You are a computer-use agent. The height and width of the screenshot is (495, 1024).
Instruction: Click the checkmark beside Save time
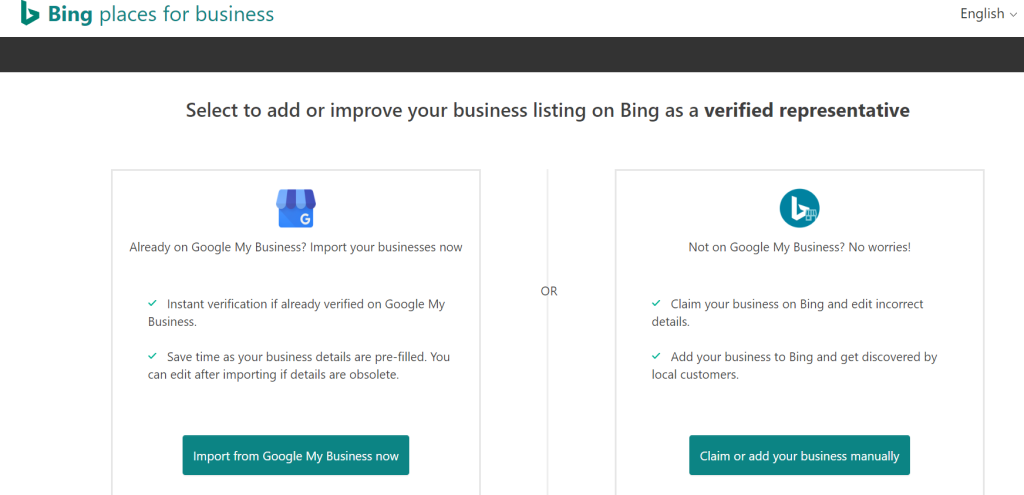(152, 357)
